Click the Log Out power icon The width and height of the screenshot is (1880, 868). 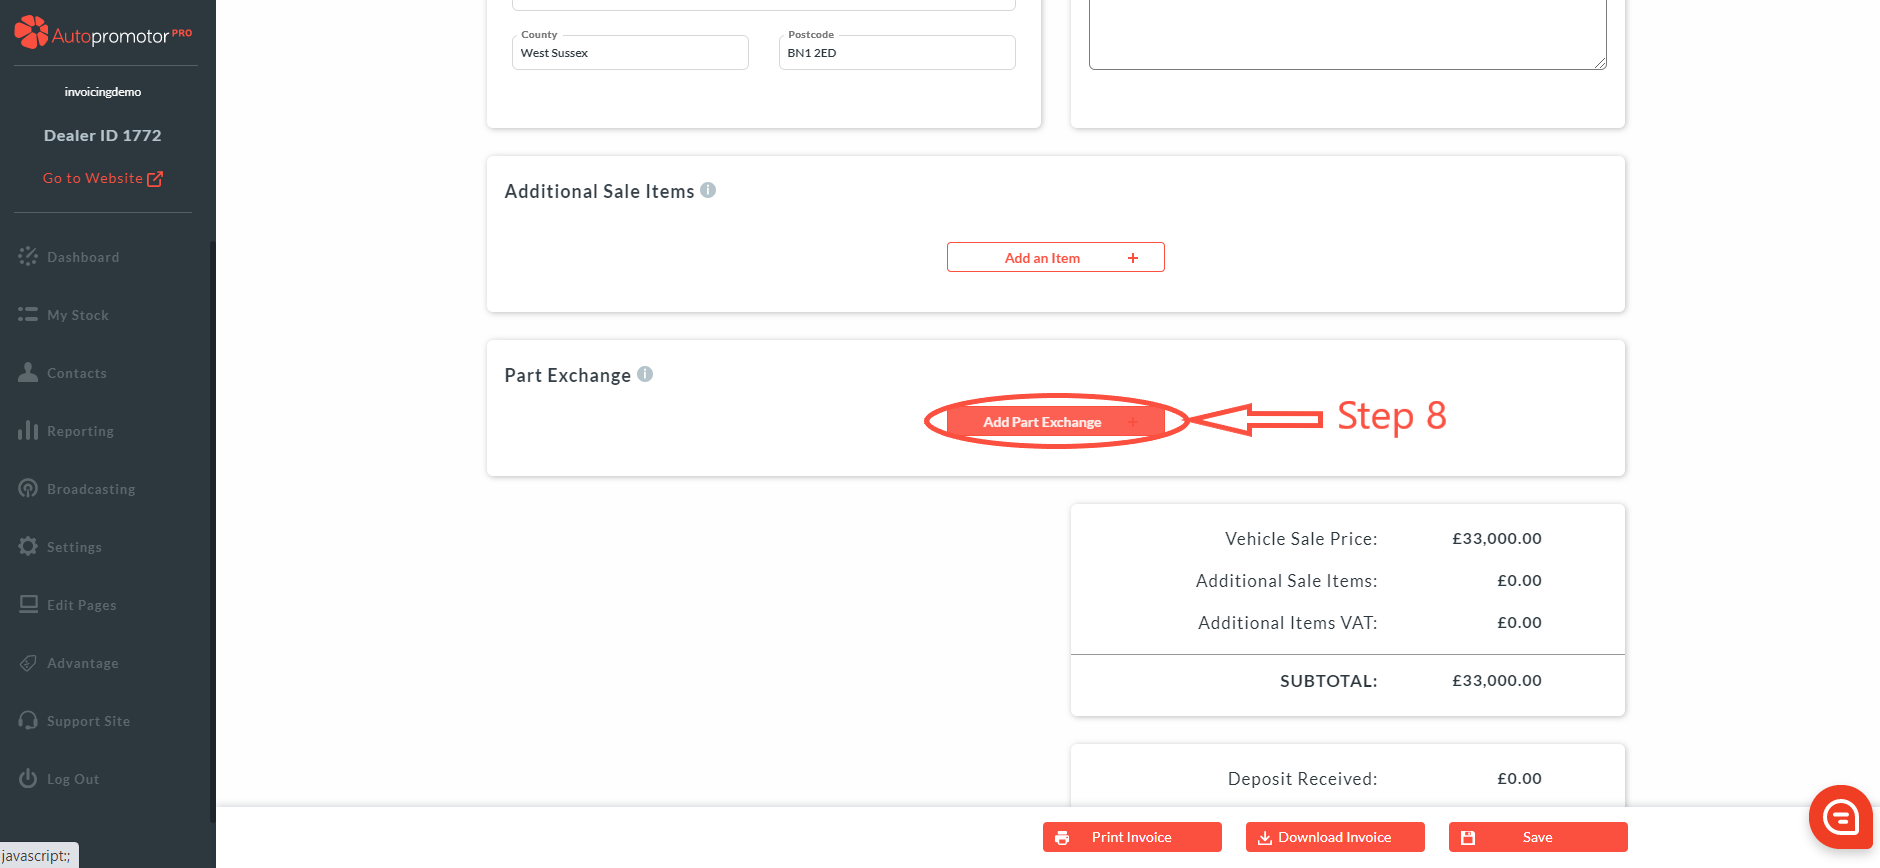tap(28, 778)
